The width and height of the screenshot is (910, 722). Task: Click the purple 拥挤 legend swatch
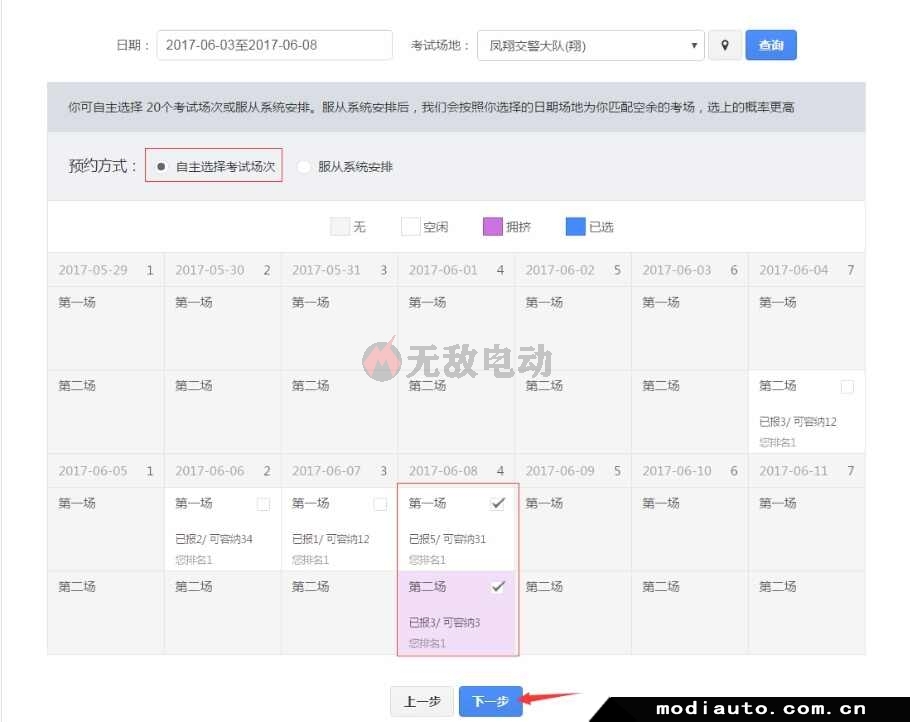point(492,227)
